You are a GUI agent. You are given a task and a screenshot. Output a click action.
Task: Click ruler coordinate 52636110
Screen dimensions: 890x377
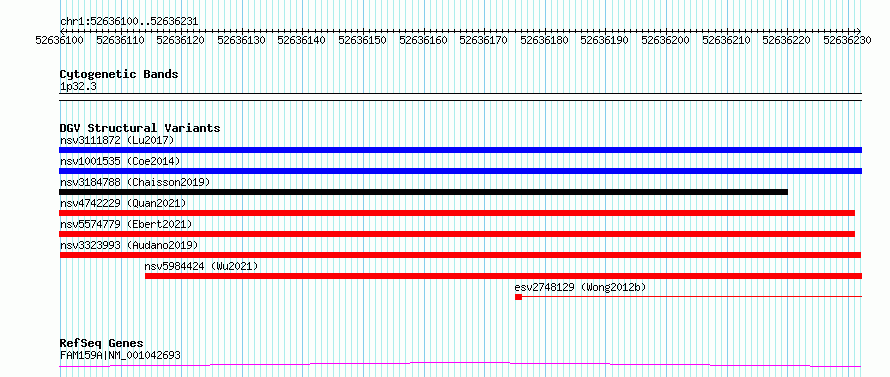120,40
